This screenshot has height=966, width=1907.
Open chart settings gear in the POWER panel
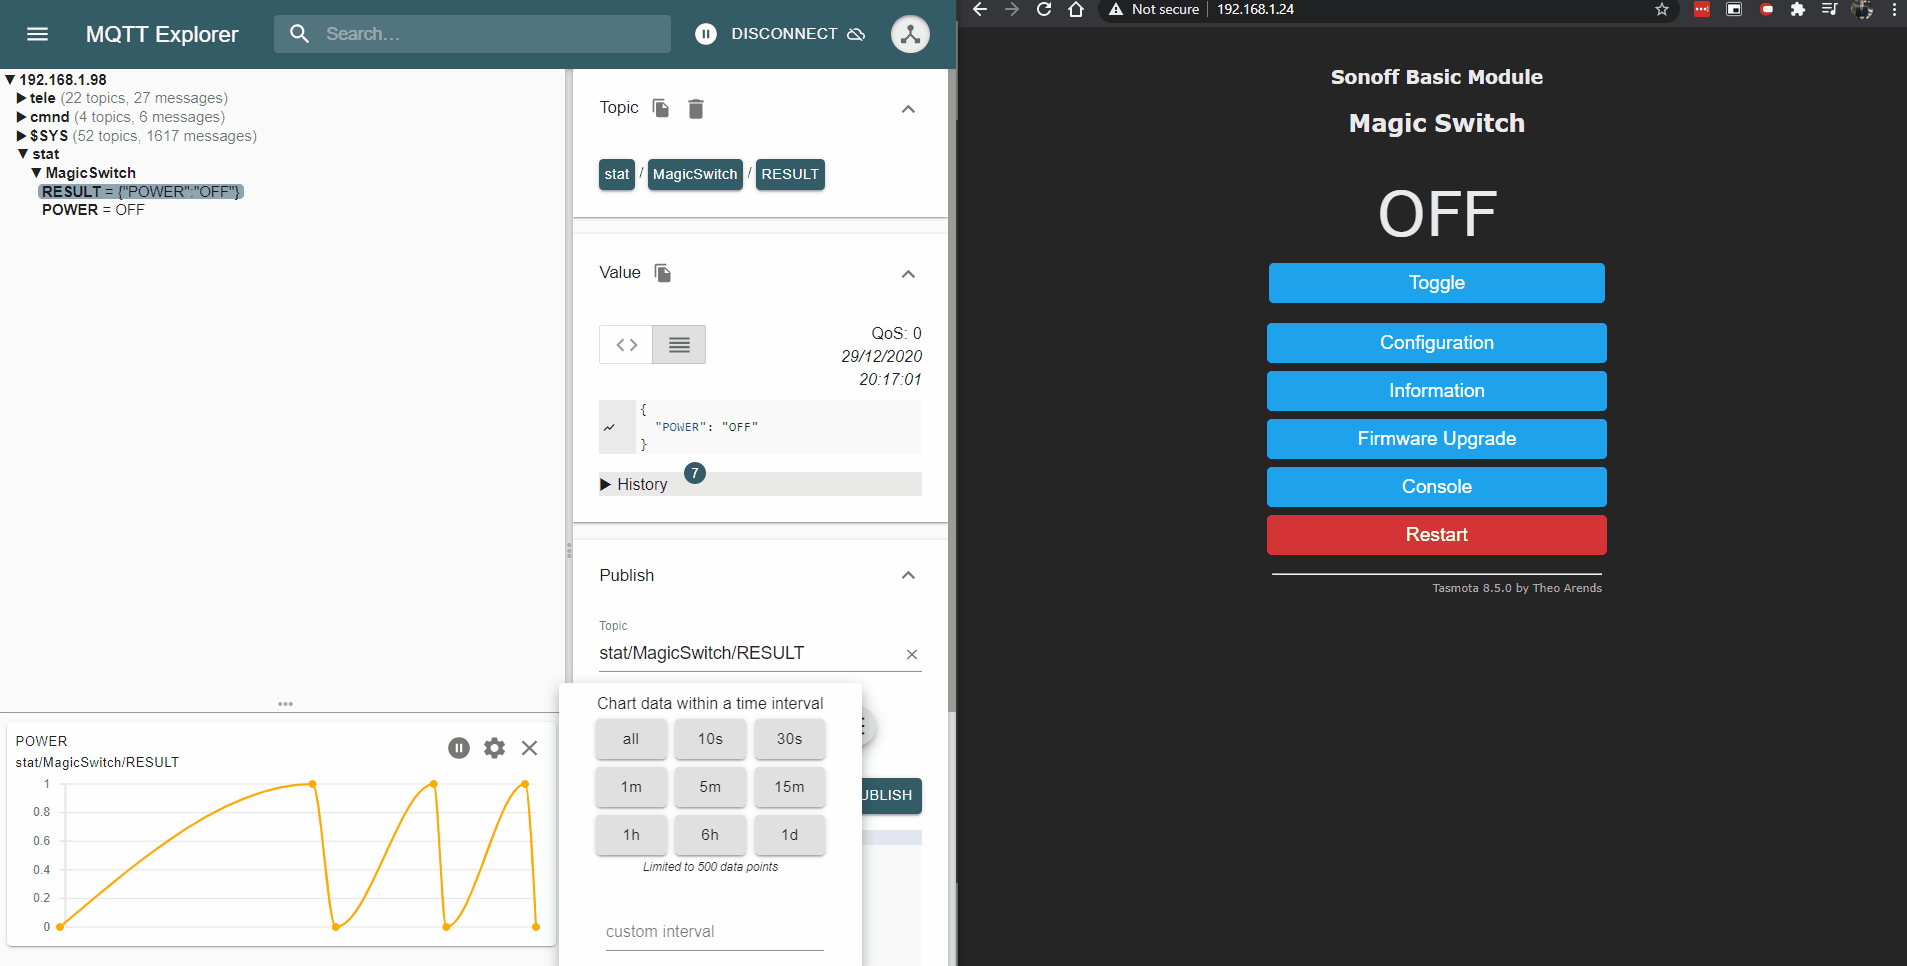pos(494,748)
